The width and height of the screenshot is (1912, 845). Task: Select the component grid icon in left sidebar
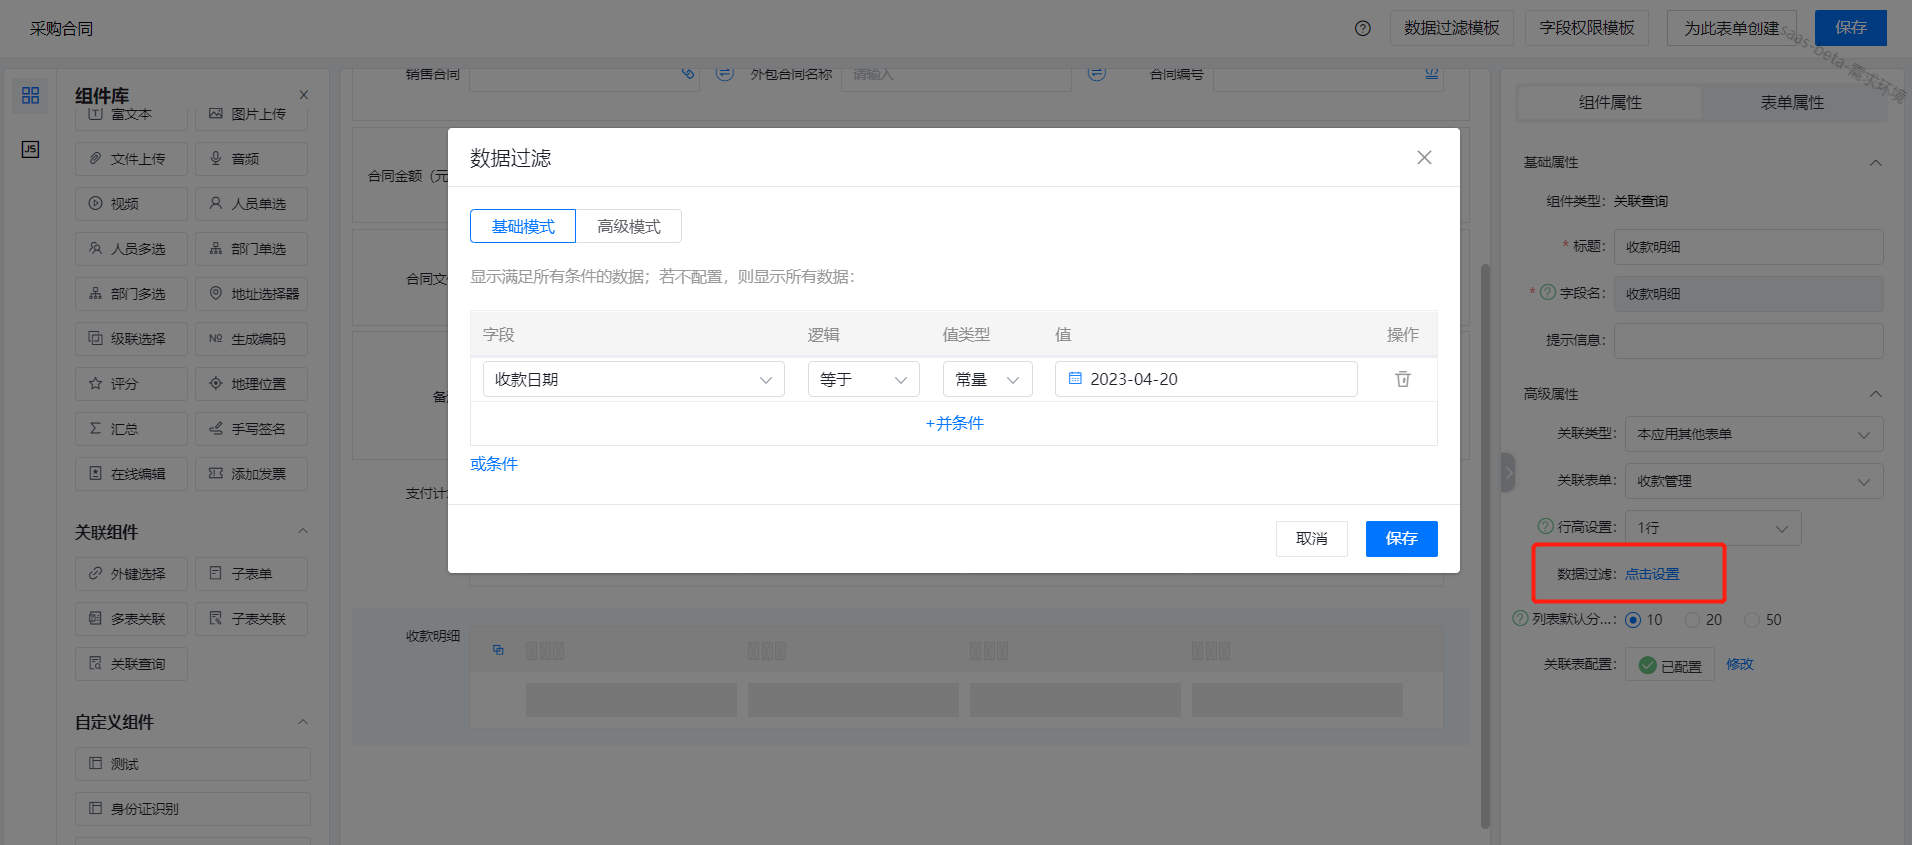(30, 95)
